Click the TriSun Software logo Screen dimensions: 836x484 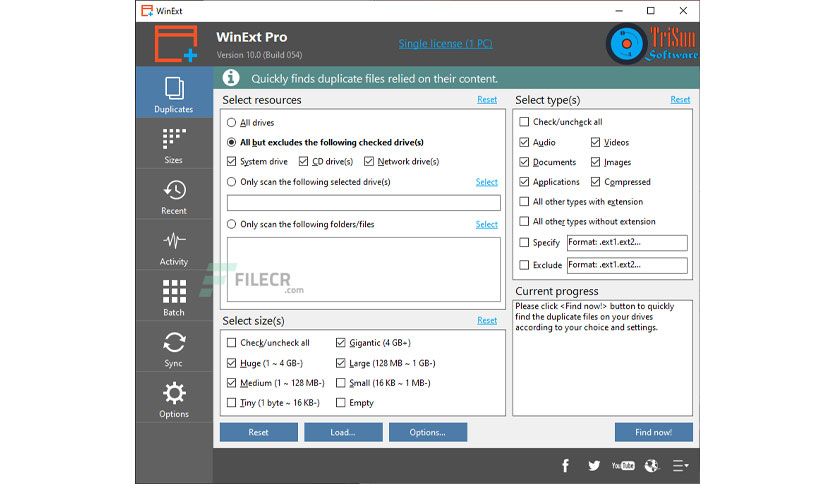[652, 44]
